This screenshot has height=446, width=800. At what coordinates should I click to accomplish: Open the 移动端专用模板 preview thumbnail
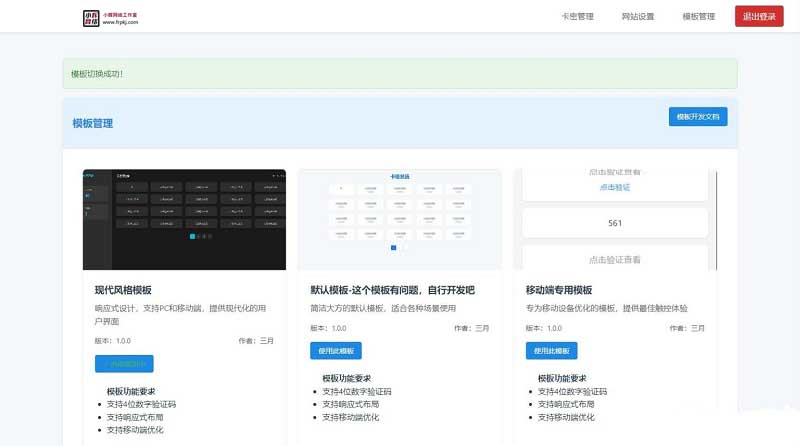(615, 219)
